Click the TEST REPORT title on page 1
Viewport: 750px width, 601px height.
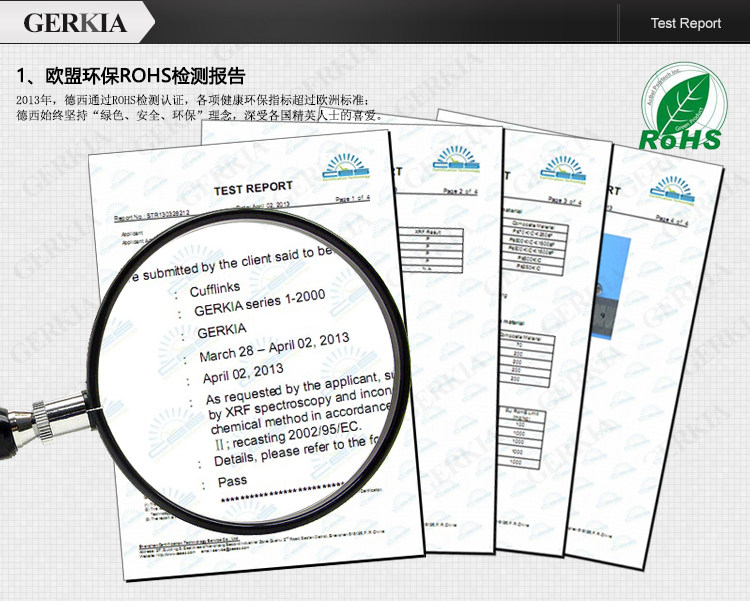pos(253,188)
